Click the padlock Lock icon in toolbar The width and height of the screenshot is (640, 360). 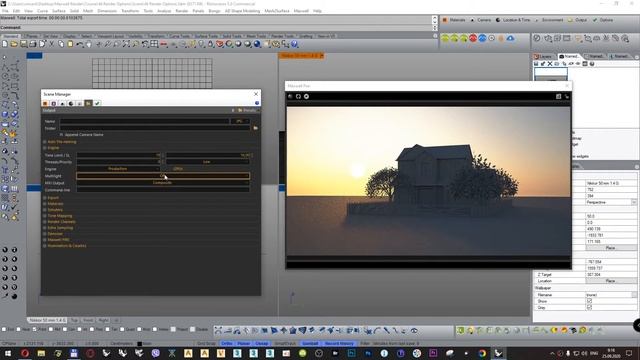point(211,44)
